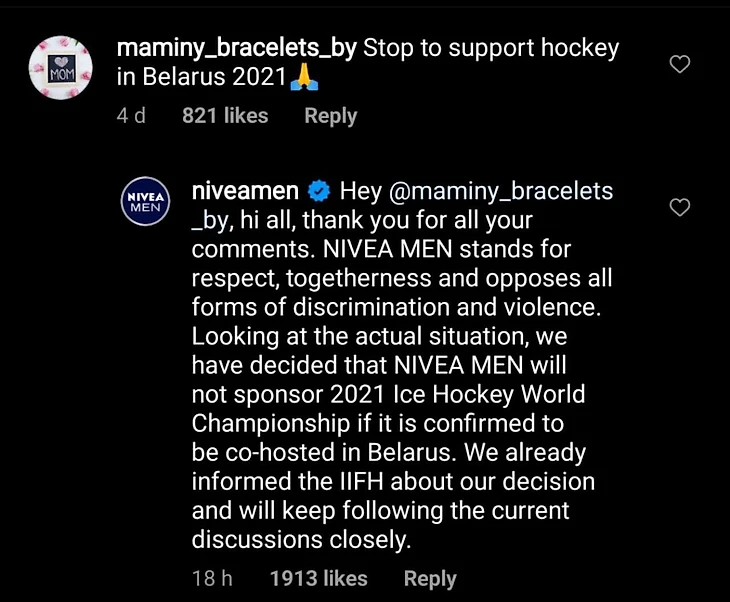Like the maminy_bracelets_by comment with the heart
Viewport: 730px width, 602px height.
tap(679, 65)
